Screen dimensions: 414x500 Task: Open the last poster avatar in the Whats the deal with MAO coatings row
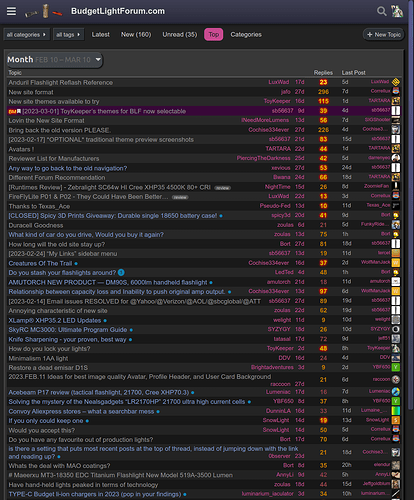pos(396,465)
